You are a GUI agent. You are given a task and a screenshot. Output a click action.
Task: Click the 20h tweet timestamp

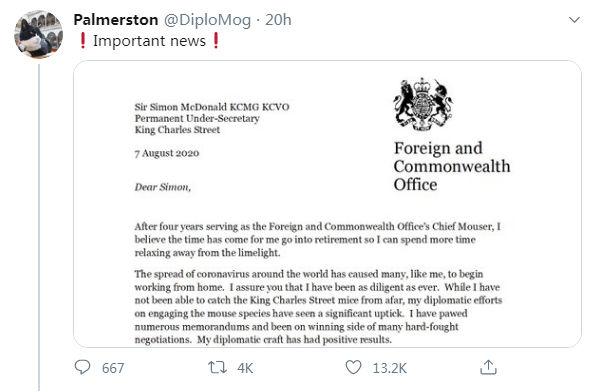pos(278,20)
